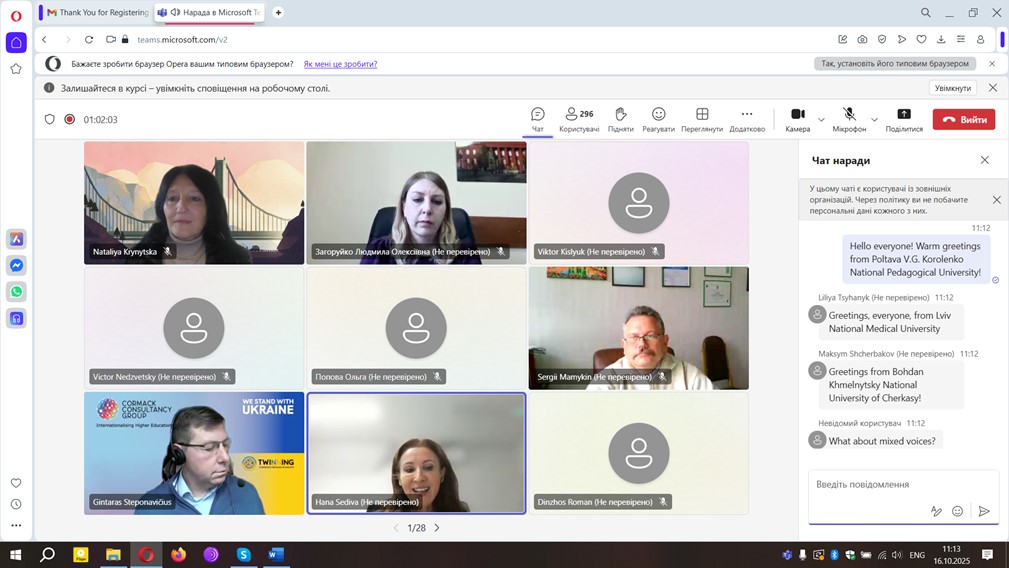Unmute using the Мікрофон button
The image size is (1009, 568).
[849, 119]
